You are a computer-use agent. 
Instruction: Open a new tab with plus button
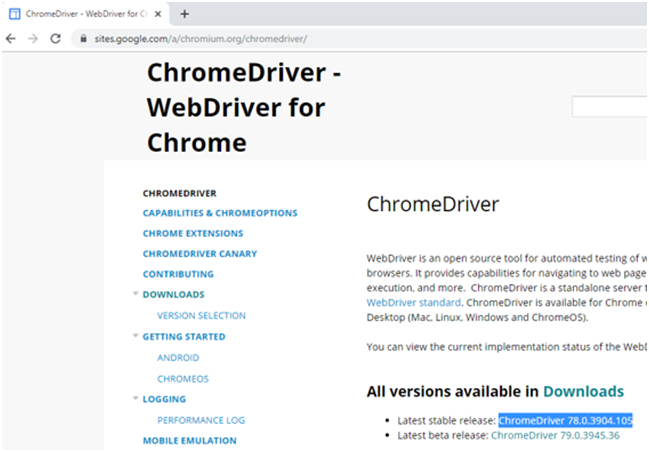coord(185,14)
